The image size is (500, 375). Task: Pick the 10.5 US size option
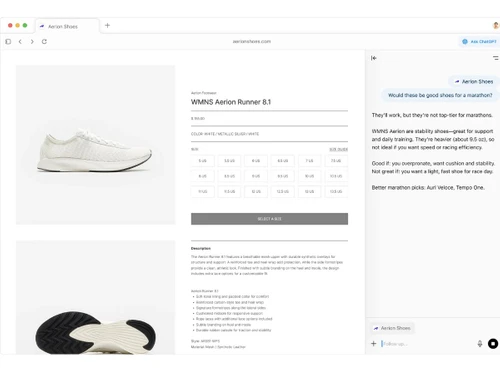pyautogui.click(x=336, y=176)
